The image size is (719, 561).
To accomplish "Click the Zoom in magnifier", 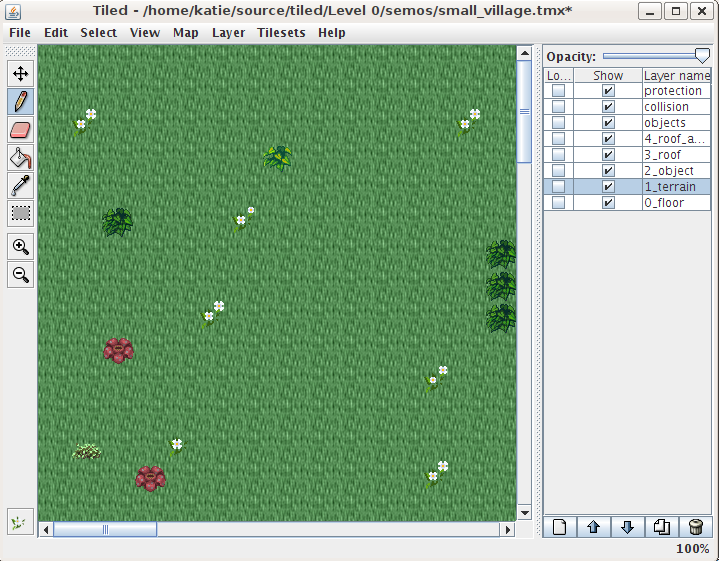I will (20, 247).
